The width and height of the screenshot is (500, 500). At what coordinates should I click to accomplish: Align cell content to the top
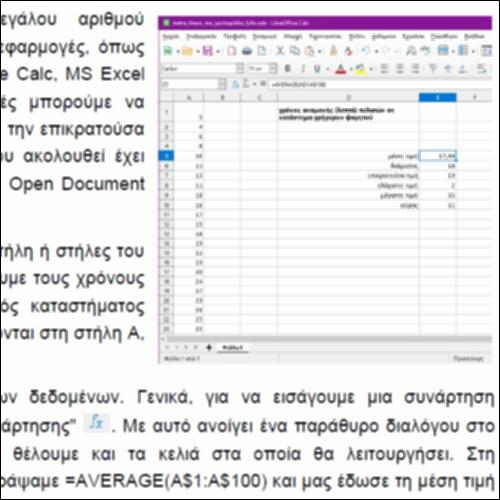tap(433, 69)
